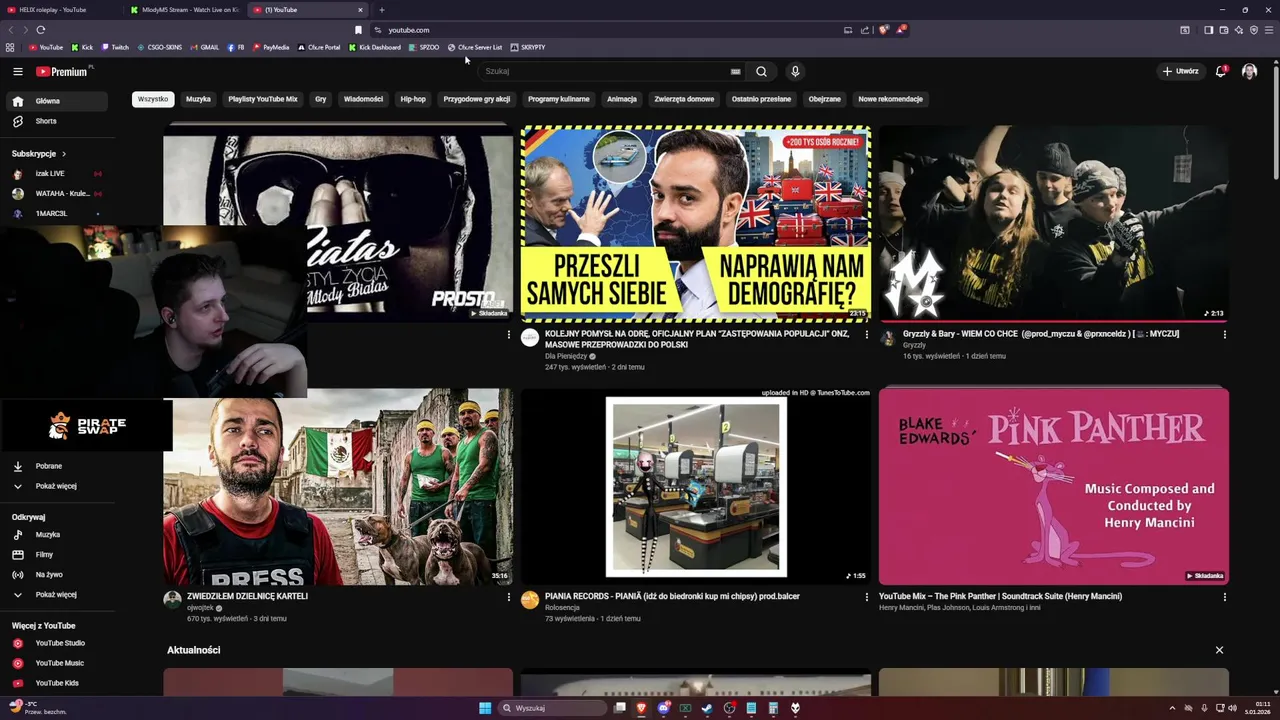Select the Gry filter chip

pyautogui.click(x=320, y=99)
